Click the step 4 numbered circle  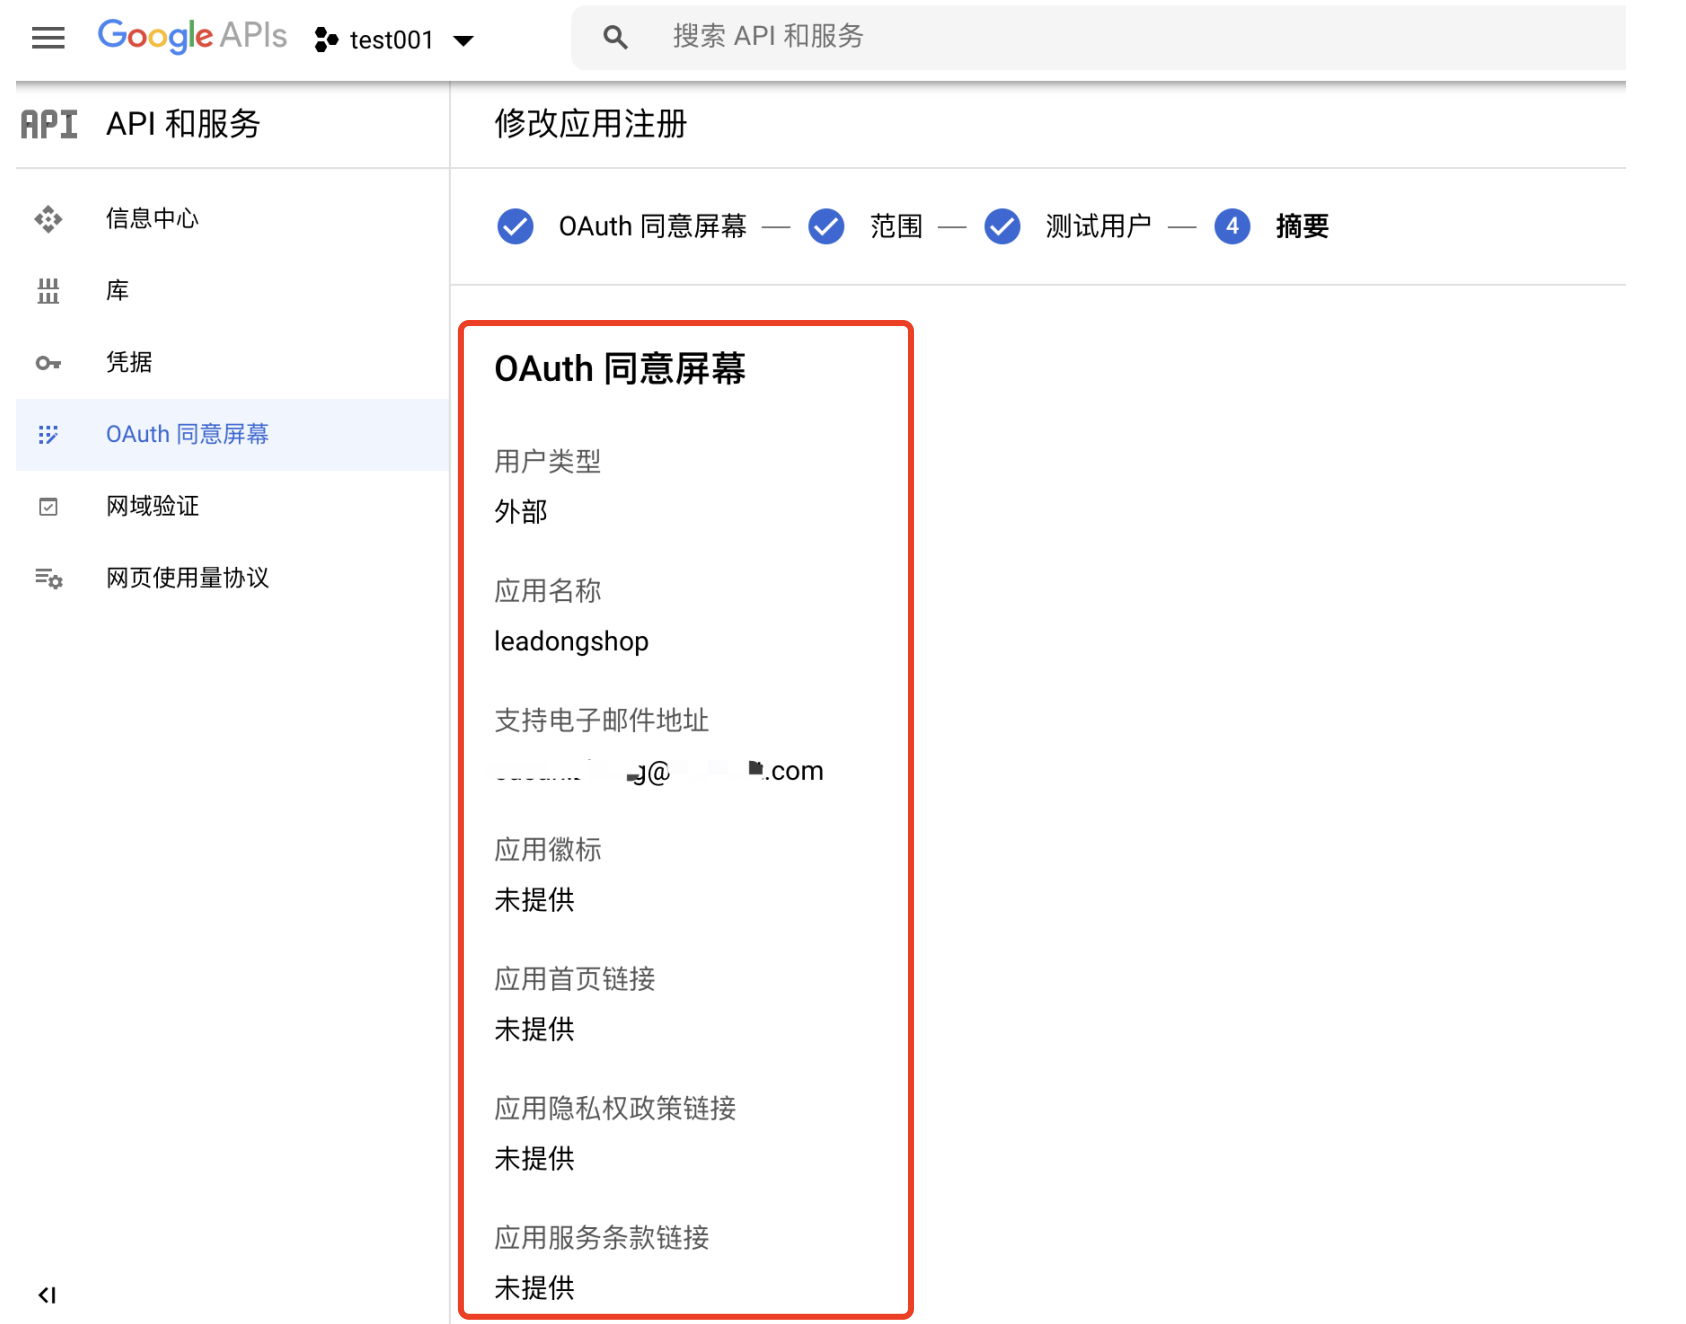point(1233,226)
